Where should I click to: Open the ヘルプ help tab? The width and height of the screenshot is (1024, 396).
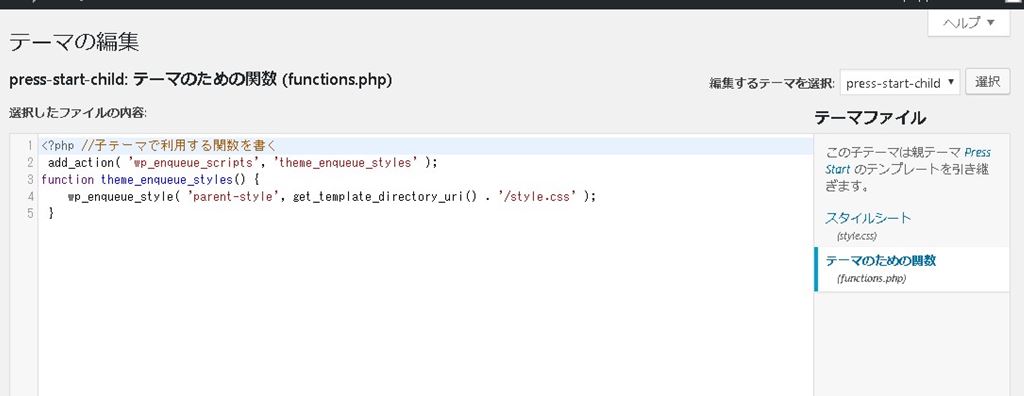pos(968,24)
